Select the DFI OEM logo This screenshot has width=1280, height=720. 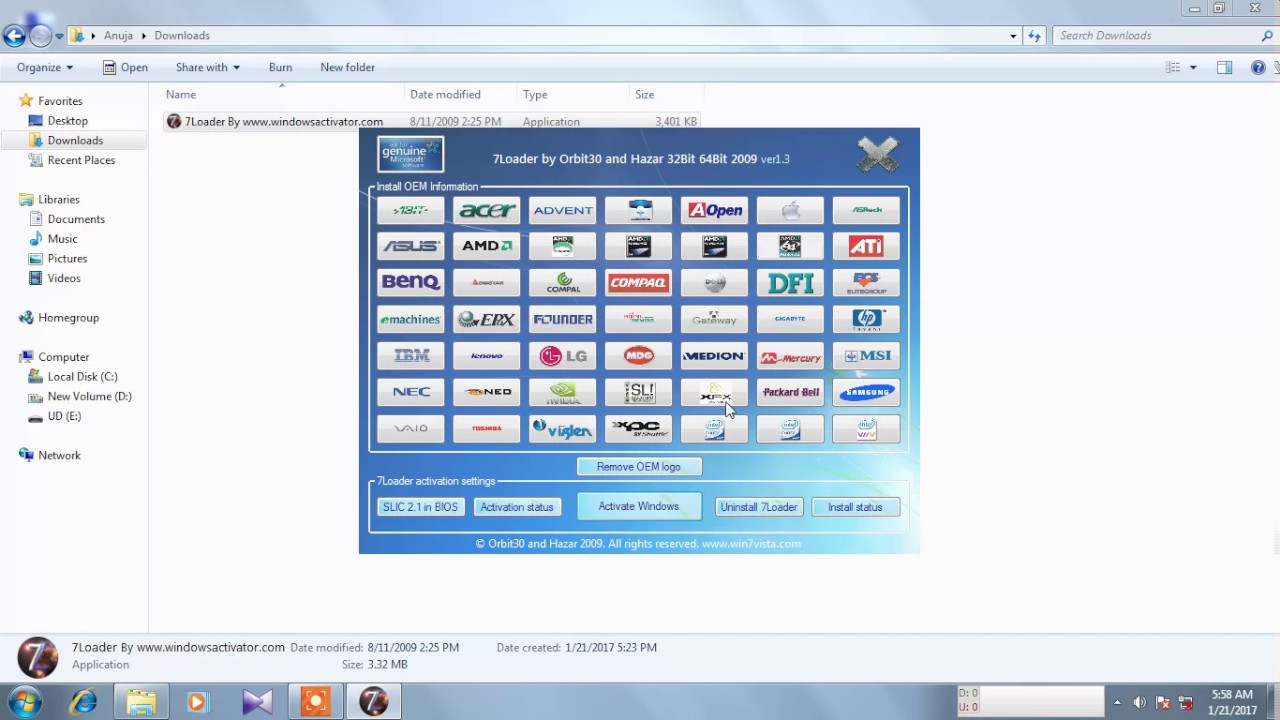(791, 282)
